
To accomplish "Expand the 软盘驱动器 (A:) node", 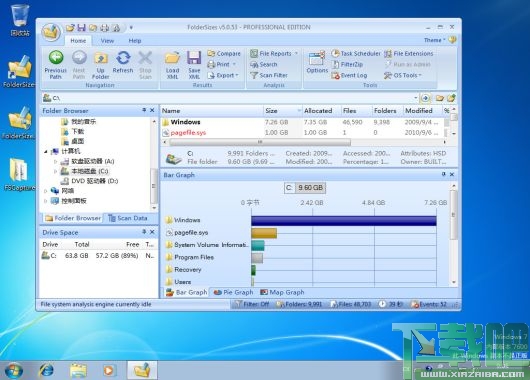I will pyautogui.click(x=55, y=162).
